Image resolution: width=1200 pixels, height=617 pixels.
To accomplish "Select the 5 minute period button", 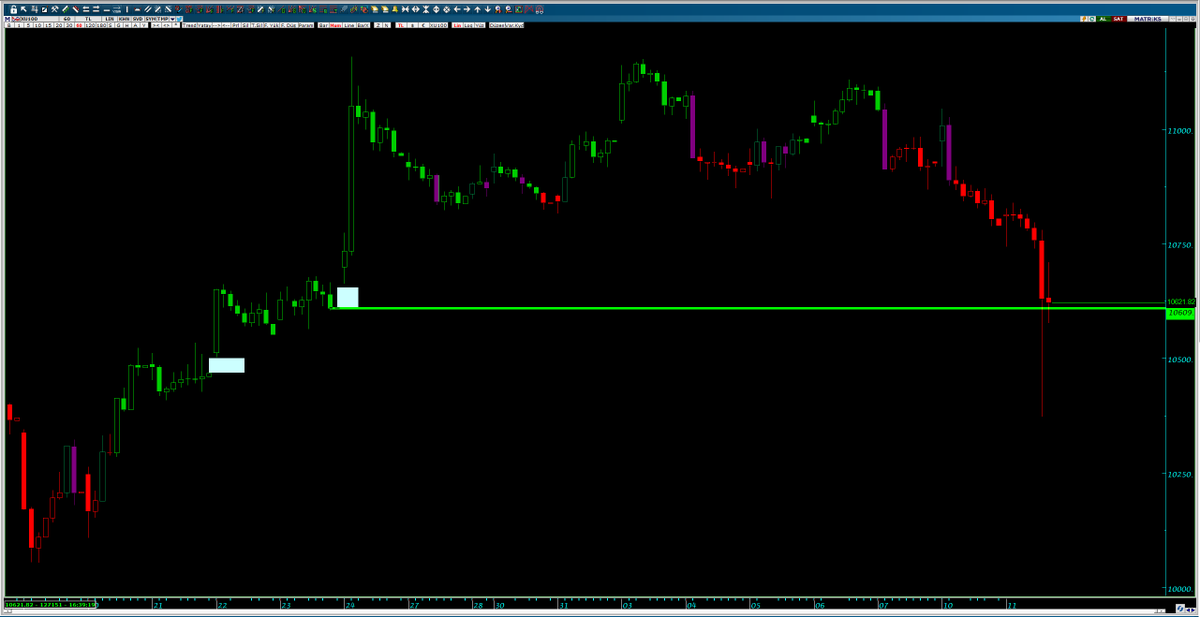I will (28, 25).
